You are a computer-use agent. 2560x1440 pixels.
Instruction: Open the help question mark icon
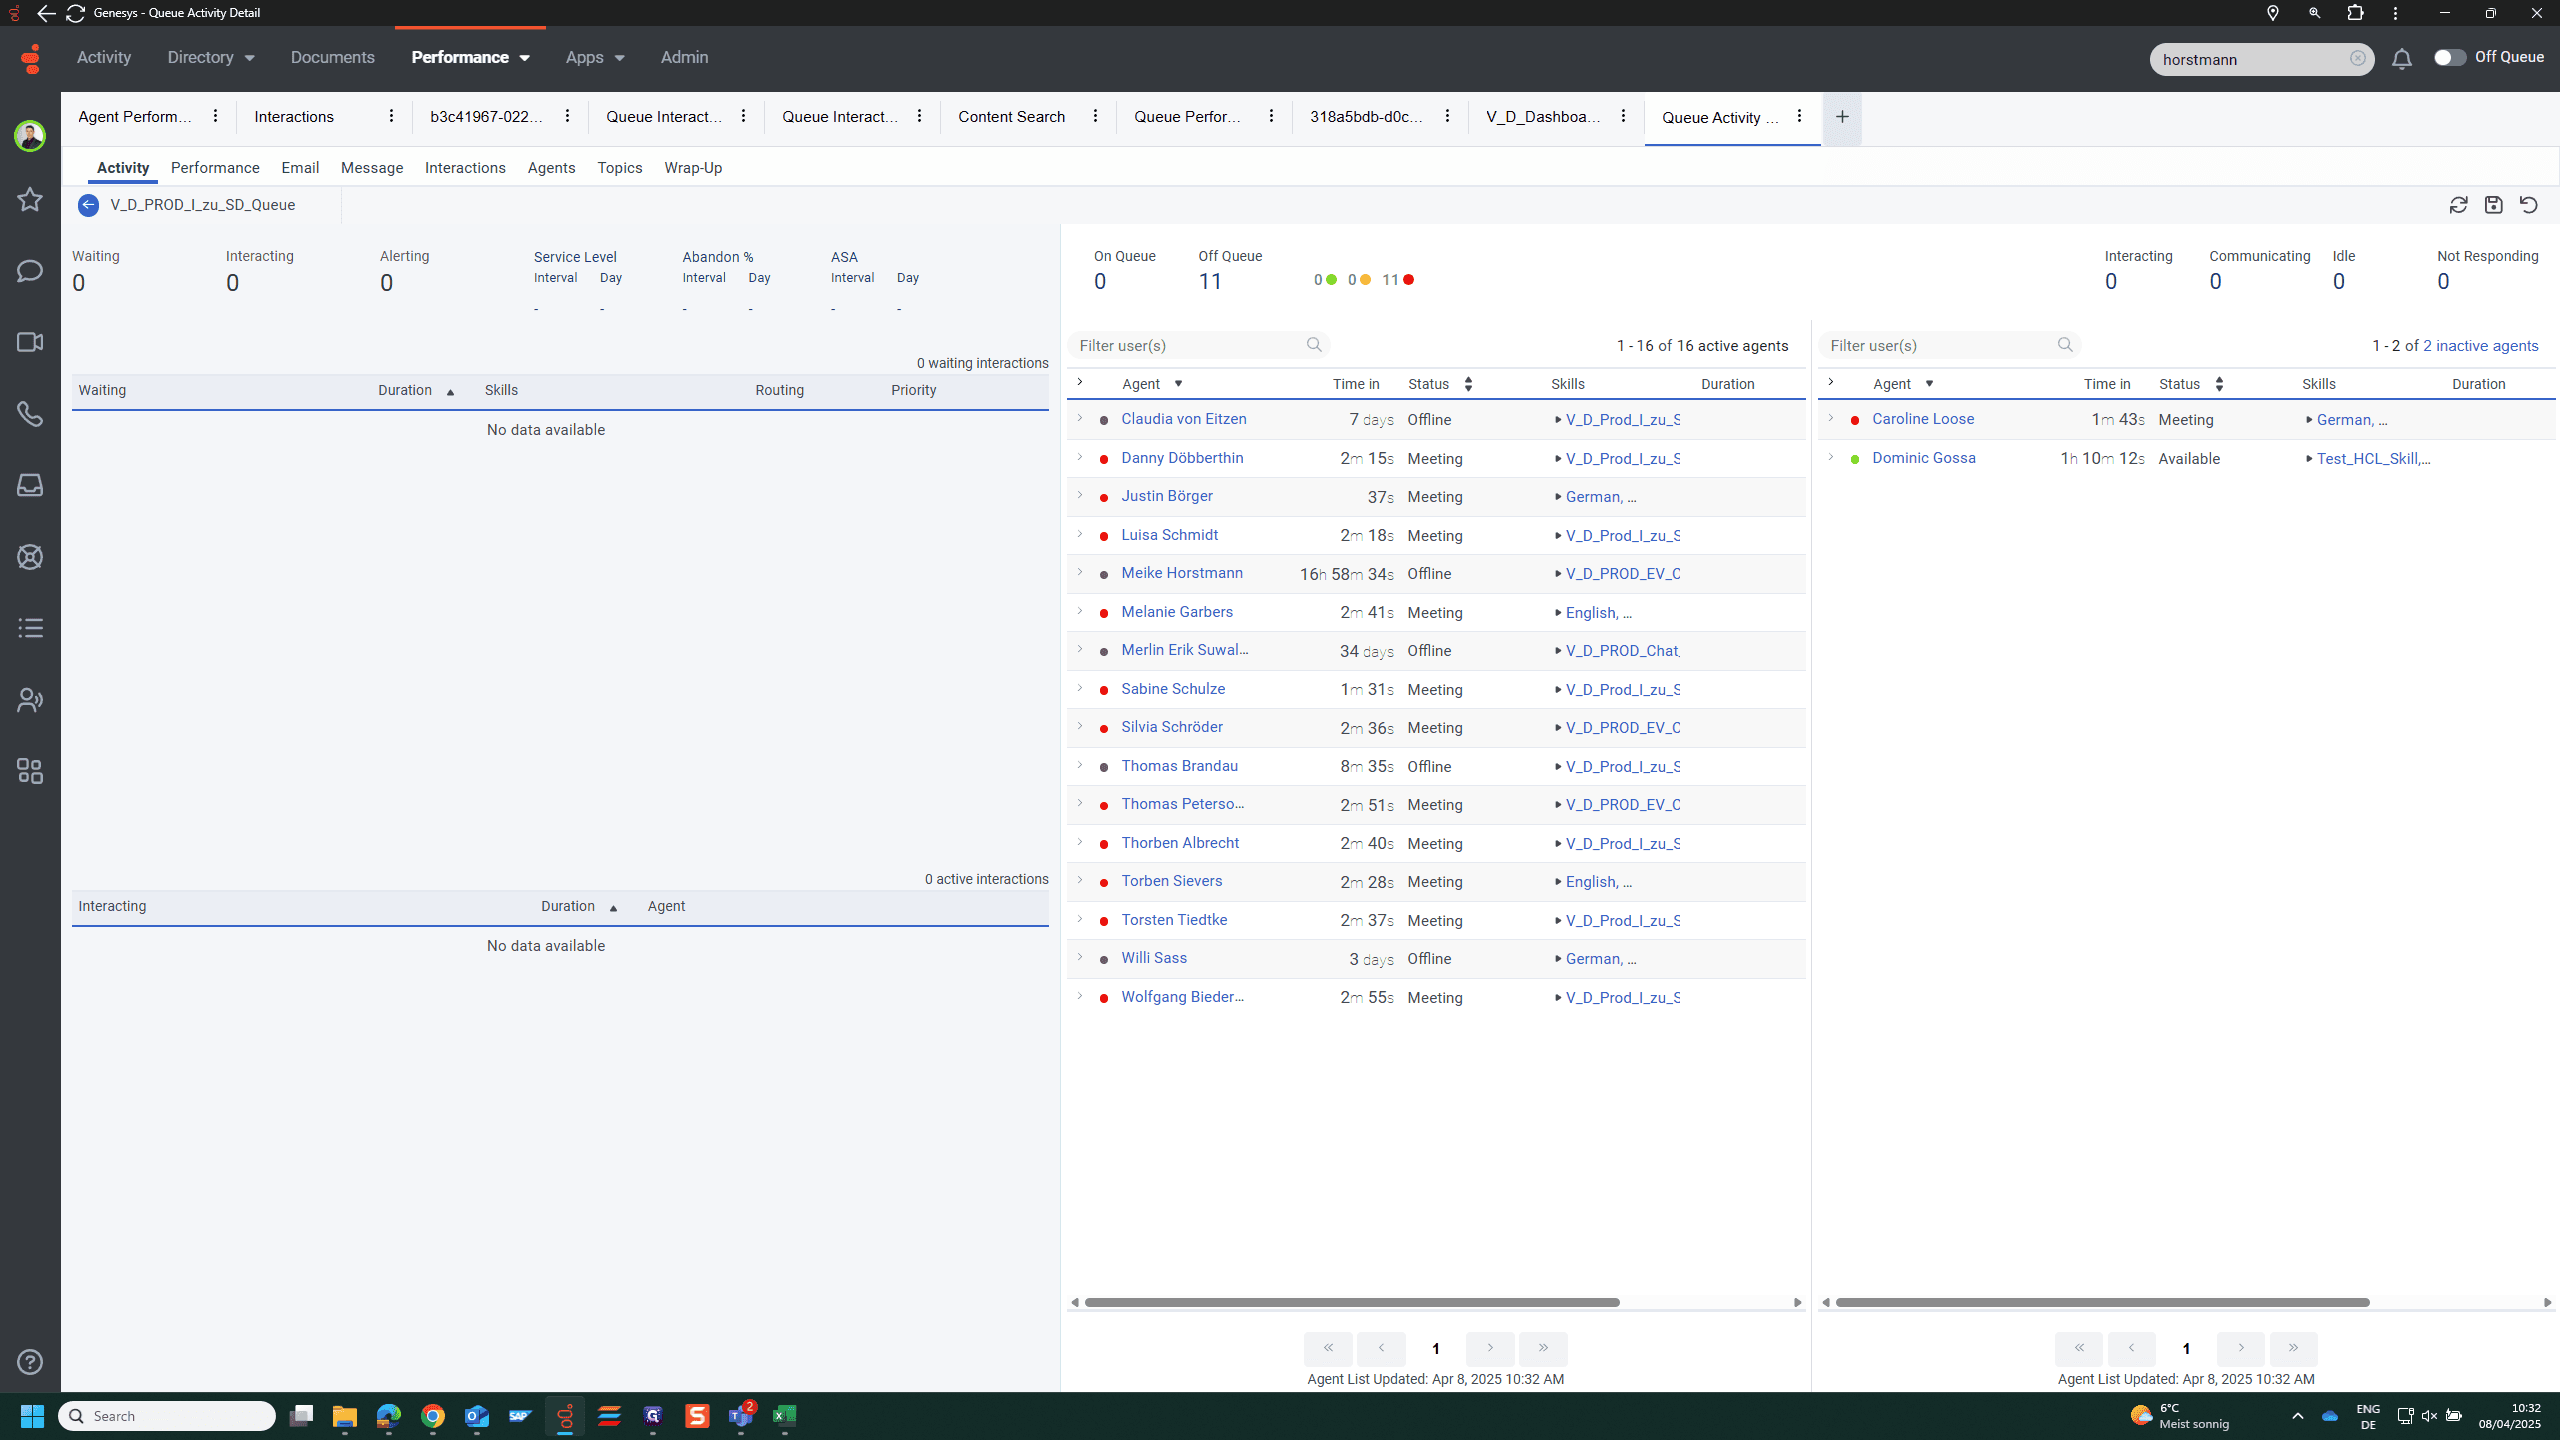tap(30, 1362)
